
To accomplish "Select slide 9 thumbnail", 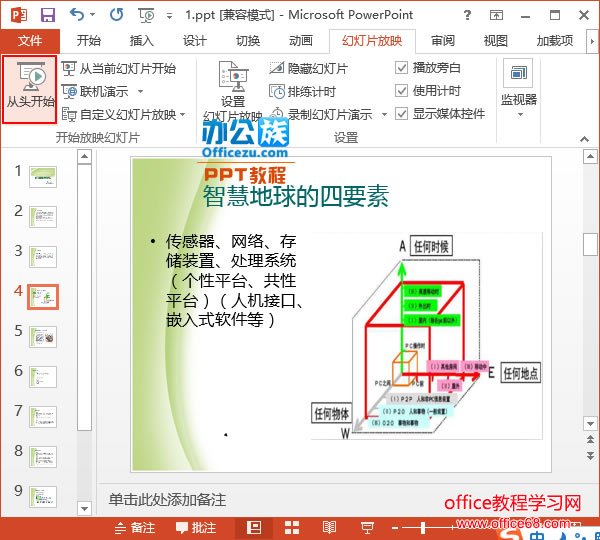I will click(43, 496).
